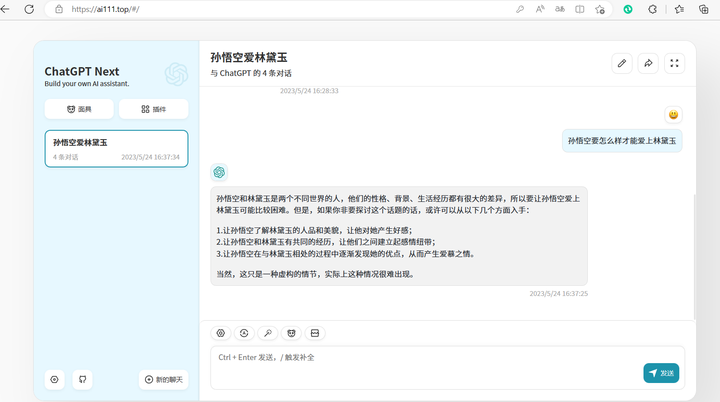
Task: Open the Mask (面具) button
Action: [79, 109]
